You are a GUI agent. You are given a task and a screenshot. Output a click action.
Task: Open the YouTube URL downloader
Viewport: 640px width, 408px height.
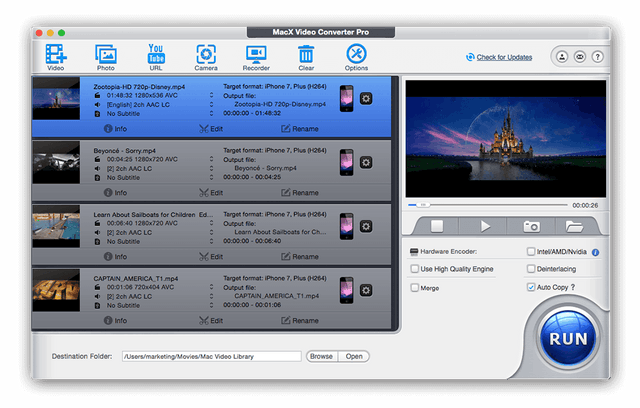point(156,56)
